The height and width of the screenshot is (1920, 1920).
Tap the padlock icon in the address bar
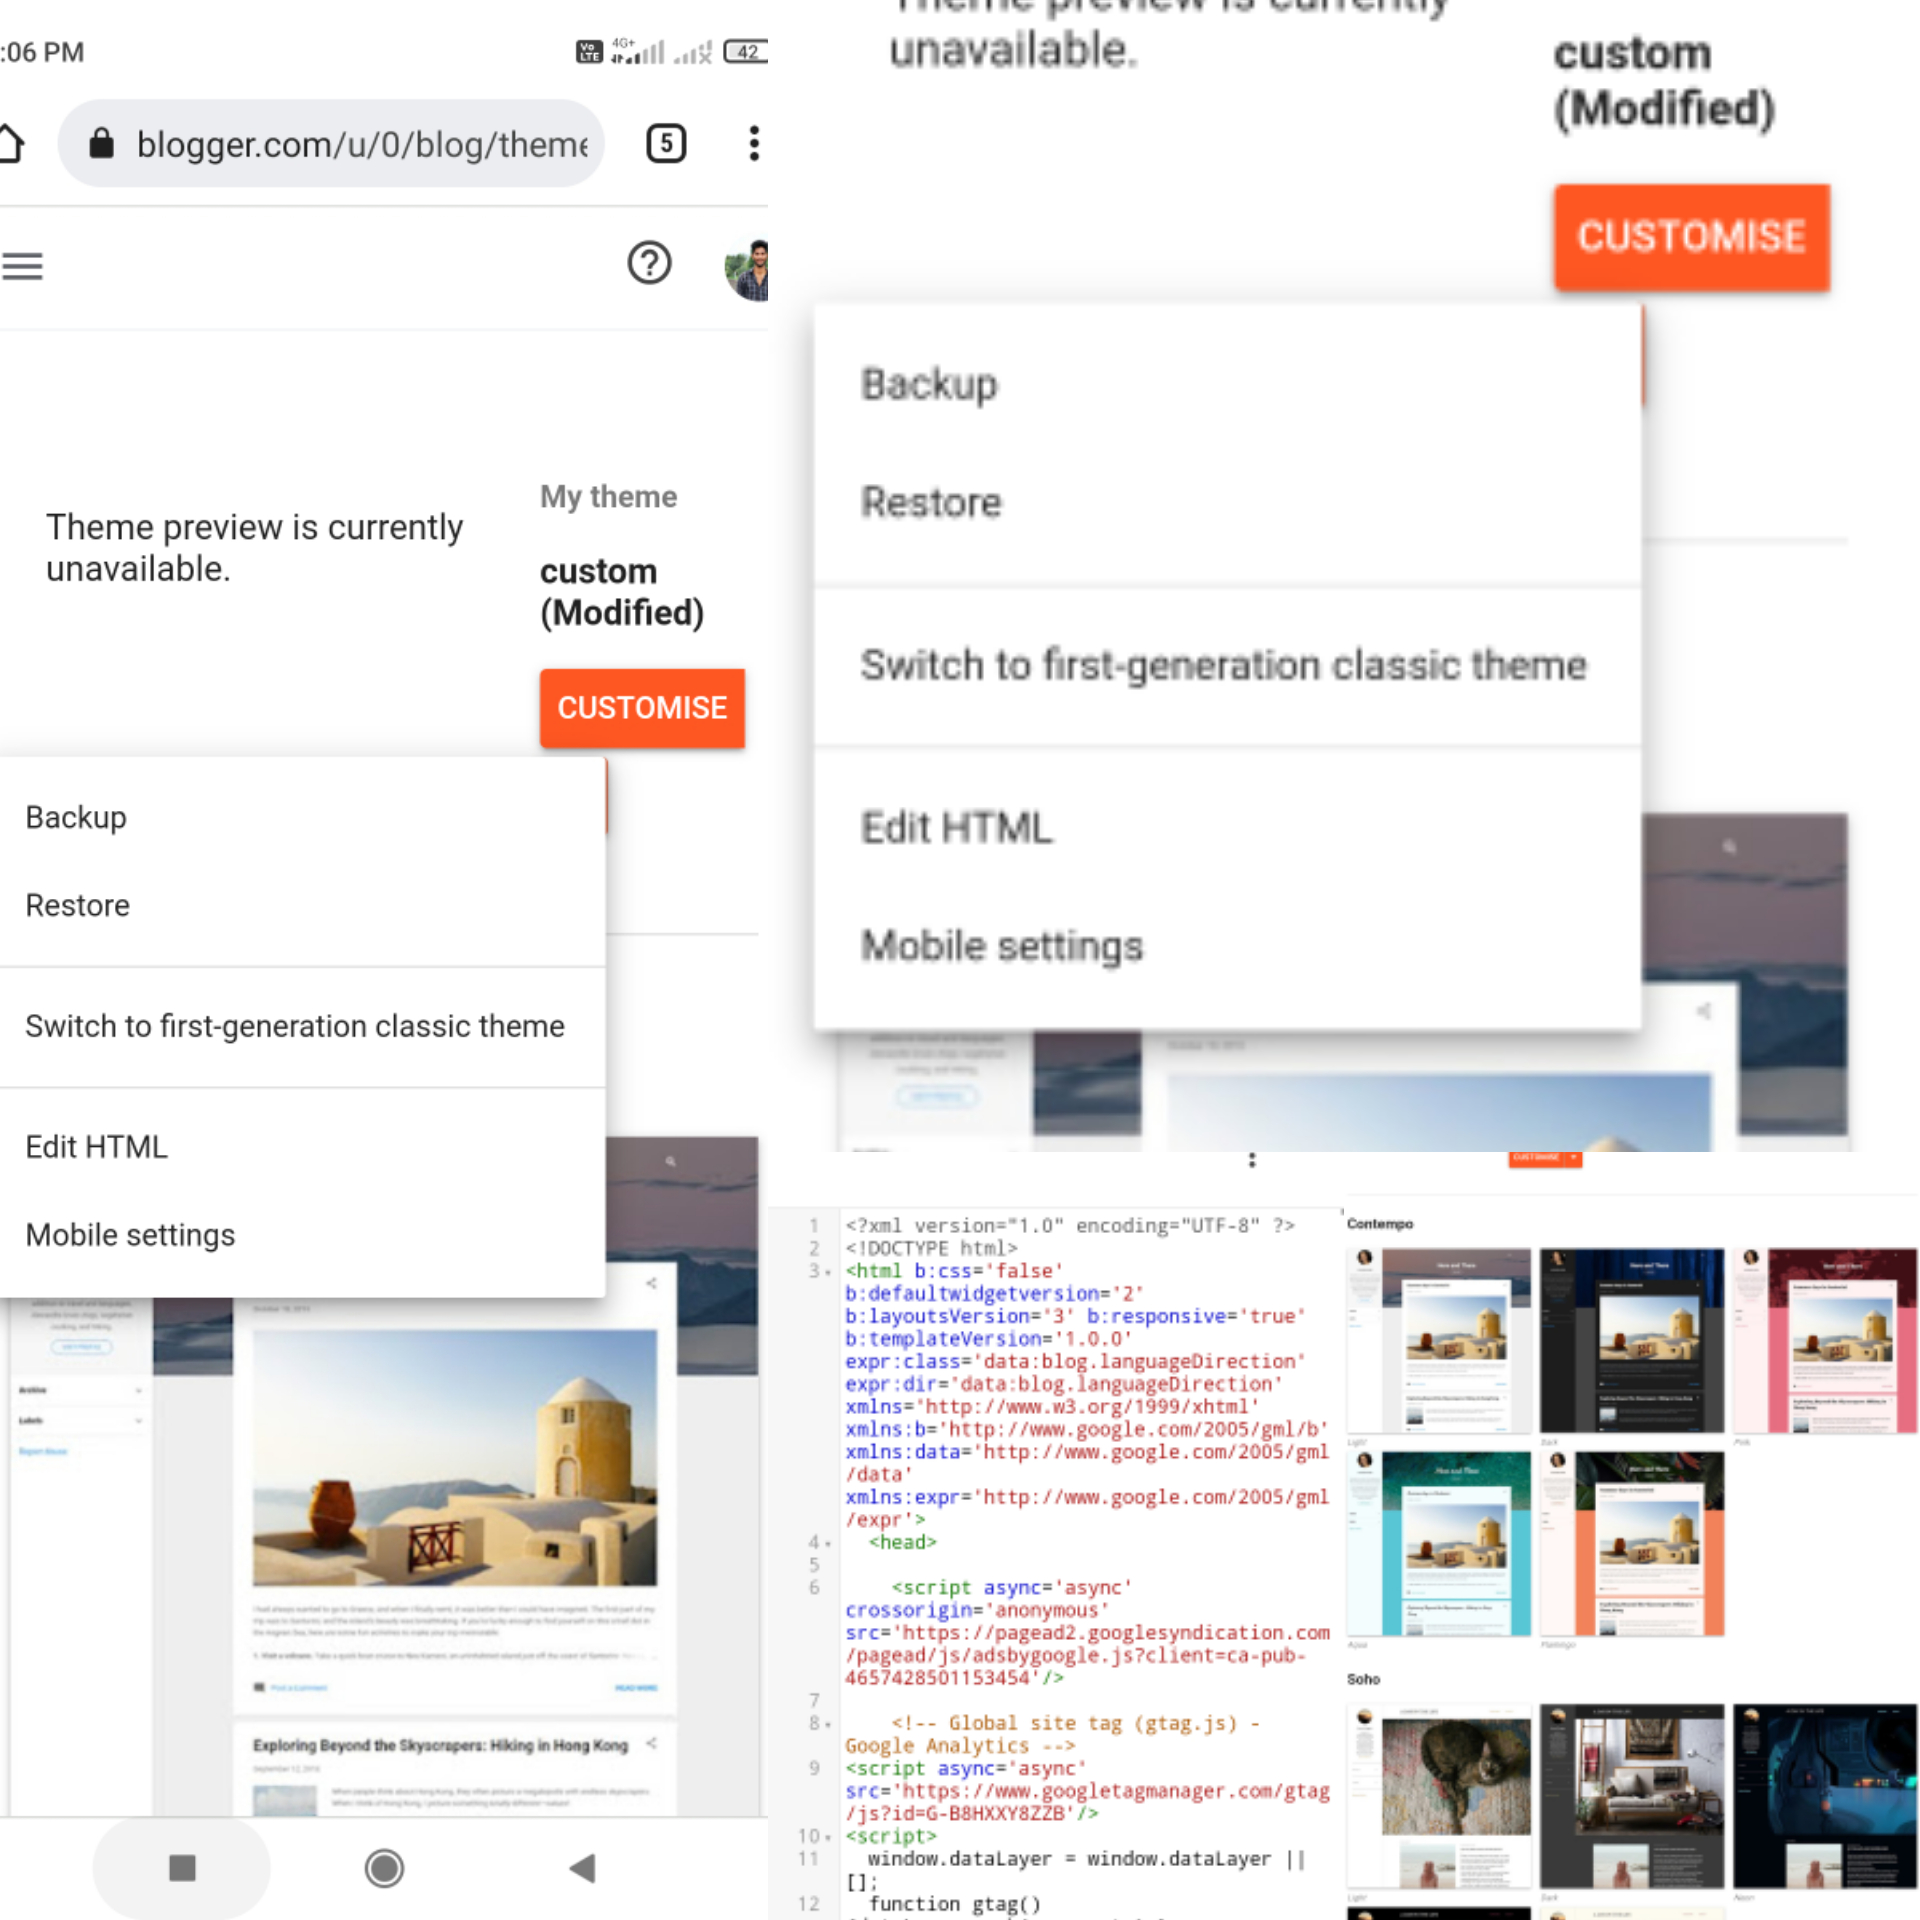pyautogui.click(x=101, y=143)
